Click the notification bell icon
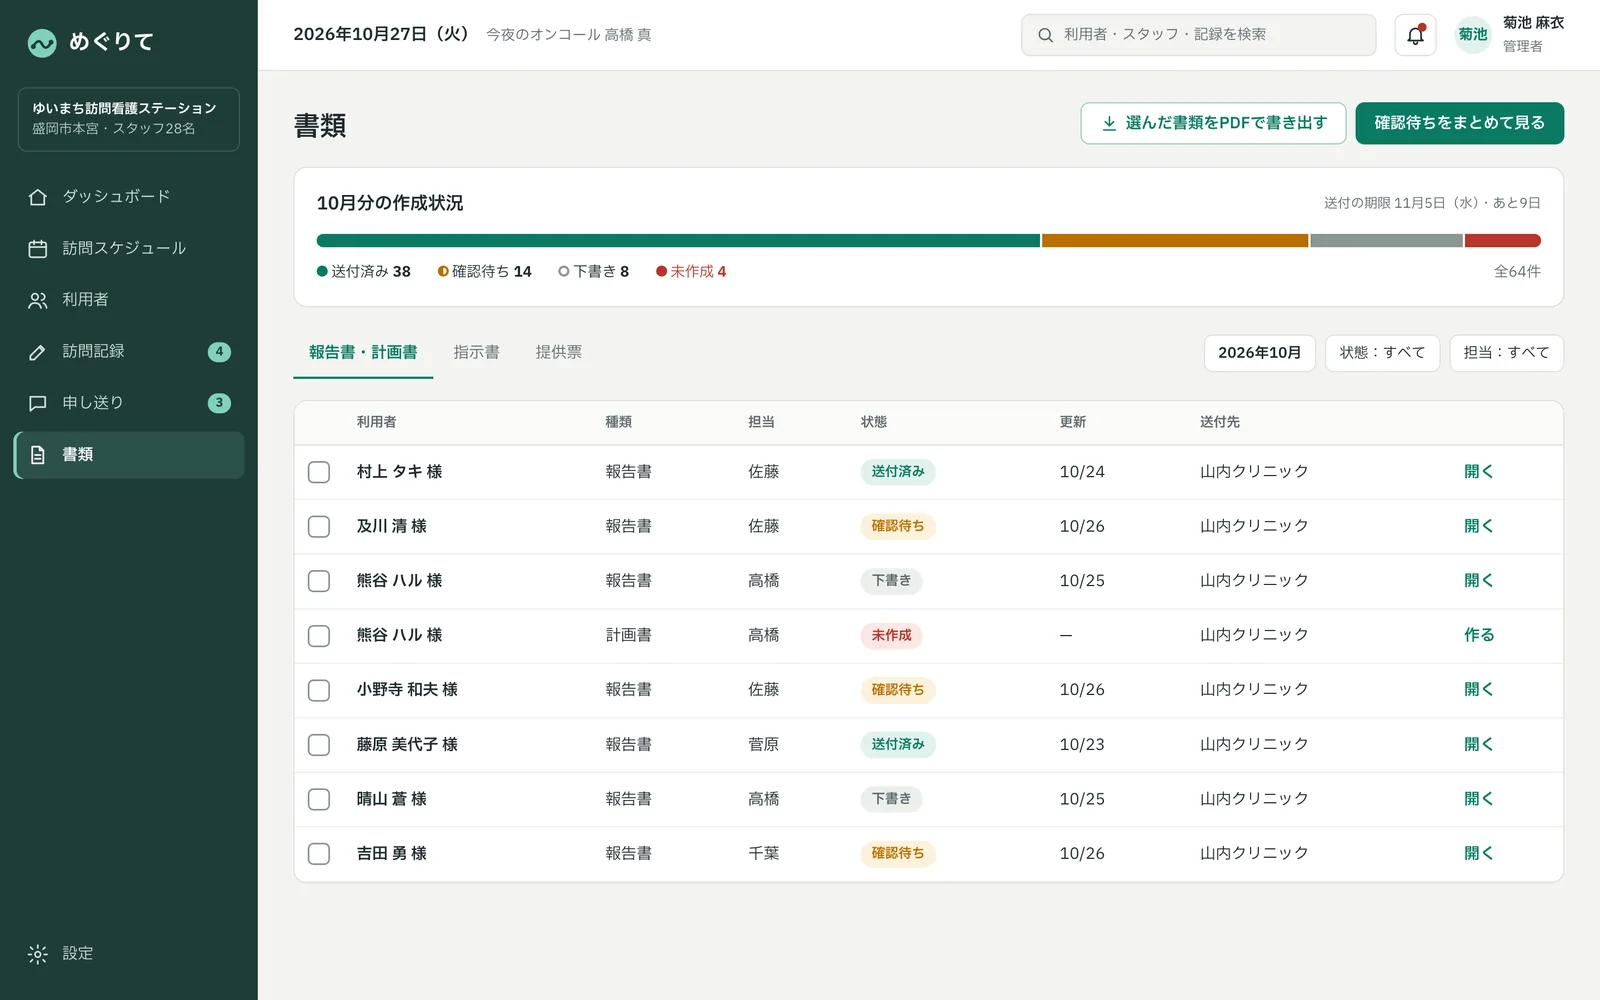 pyautogui.click(x=1415, y=35)
